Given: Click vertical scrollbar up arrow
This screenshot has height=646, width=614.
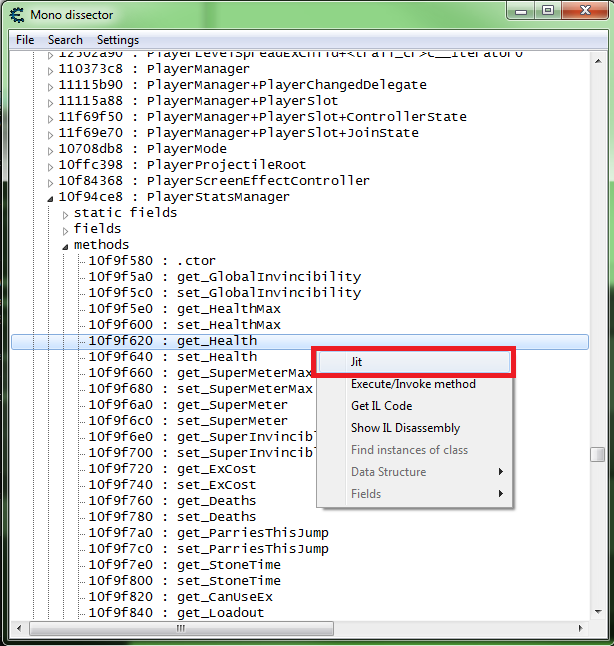Looking at the screenshot, I should [598, 61].
